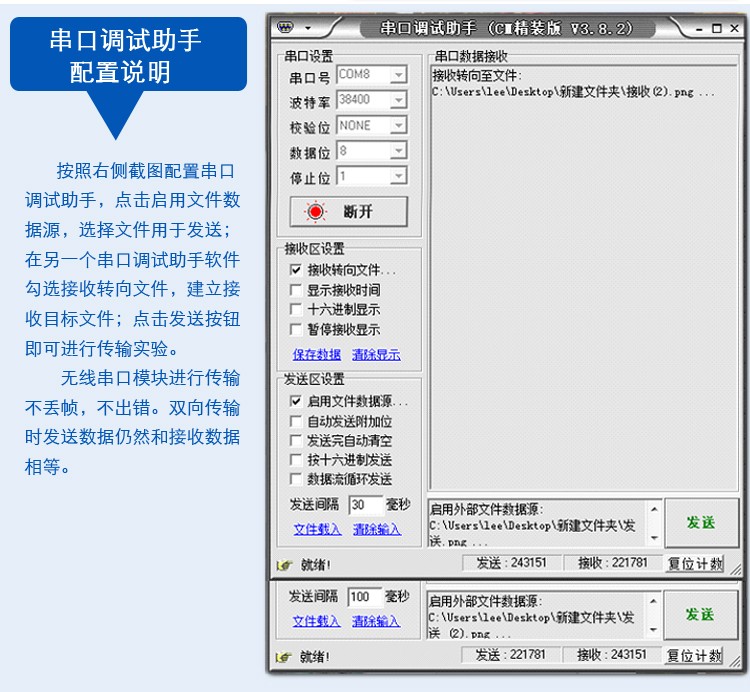Enable 数据流循环发送 checkbox
750x692 pixels.
(x=296, y=479)
